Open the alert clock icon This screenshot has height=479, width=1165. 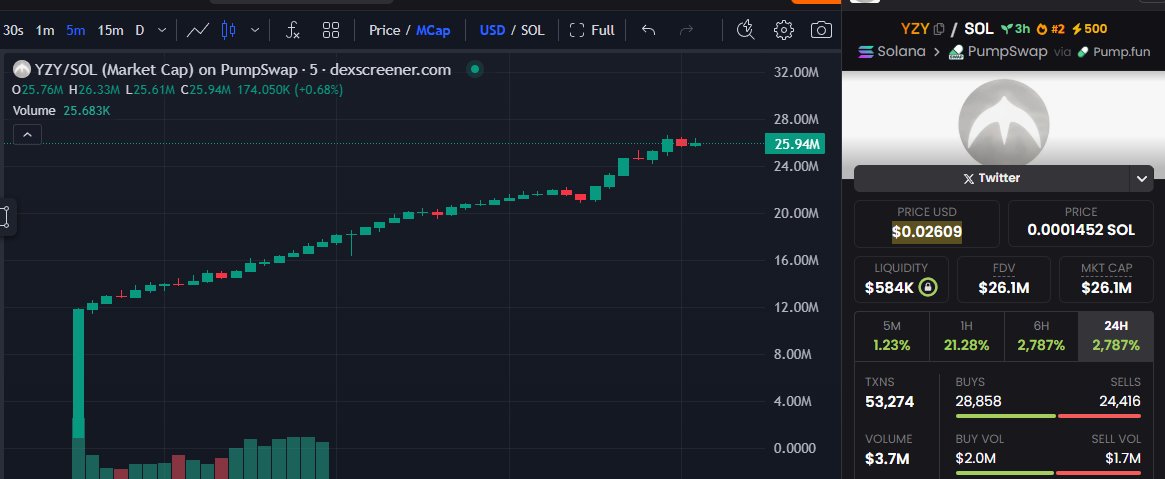pyautogui.click(x=744, y=30)
